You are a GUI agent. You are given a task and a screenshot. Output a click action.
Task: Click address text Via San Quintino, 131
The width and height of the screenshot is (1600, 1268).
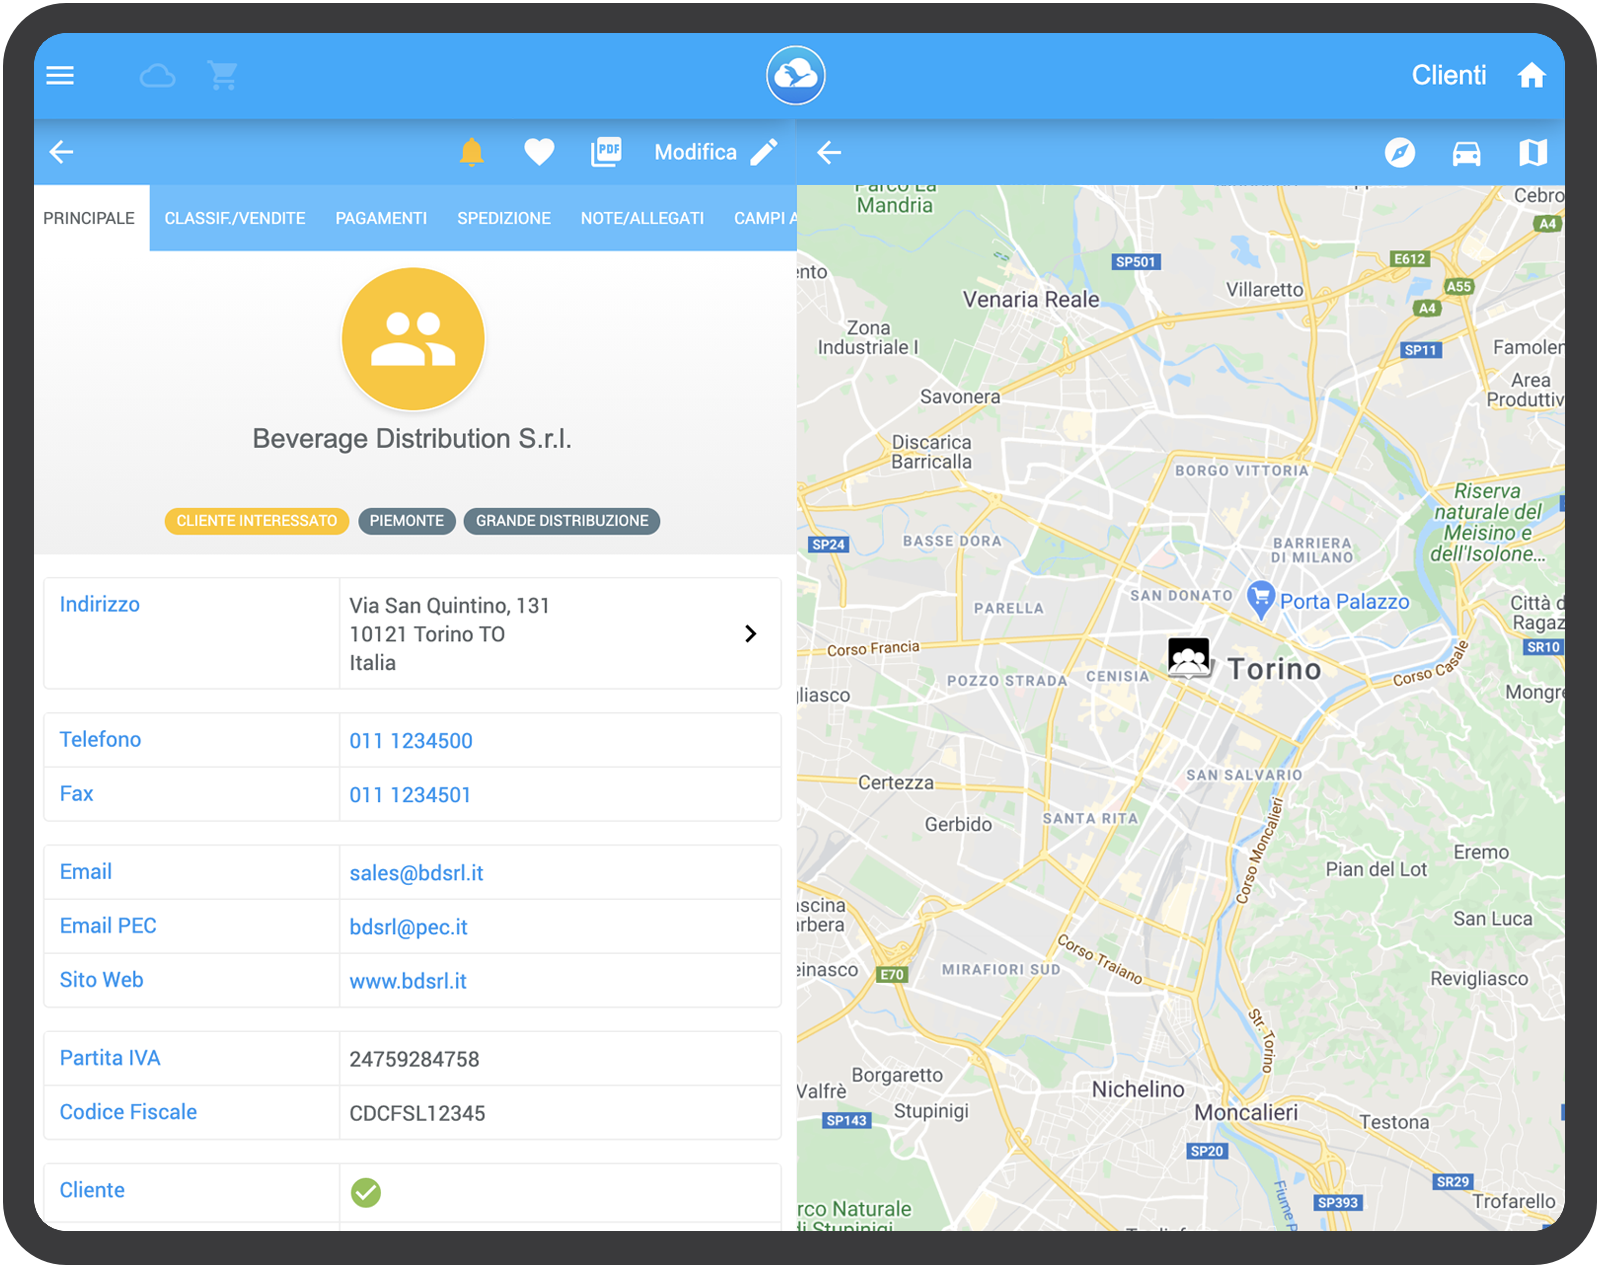[x=450, y=606]
